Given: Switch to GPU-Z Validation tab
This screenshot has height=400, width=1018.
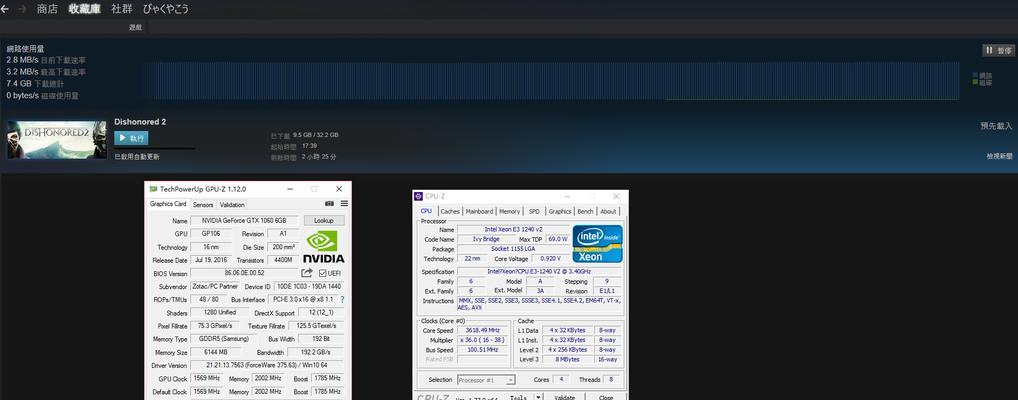Looking at the screenshot, I should click(x=232, y=205).
